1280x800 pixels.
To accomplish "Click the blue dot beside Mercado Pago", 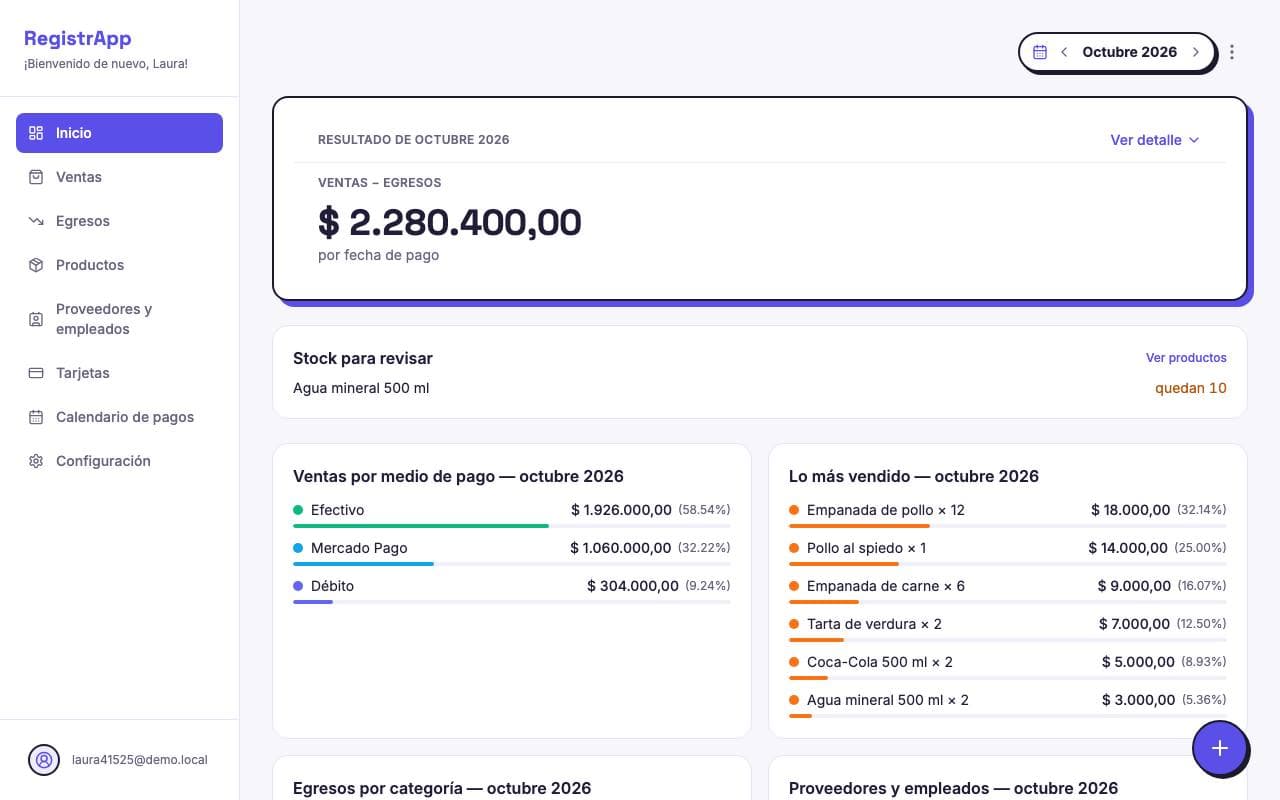I will coord(298,548).
